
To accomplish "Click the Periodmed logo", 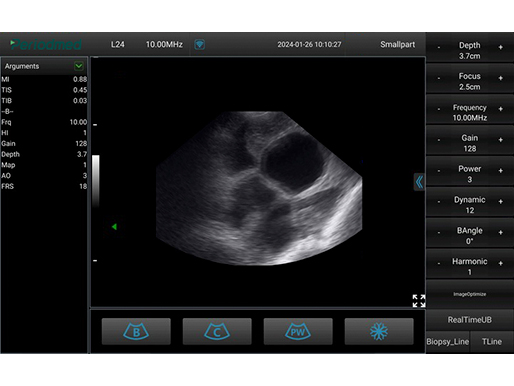I will [x=46, y=44].
